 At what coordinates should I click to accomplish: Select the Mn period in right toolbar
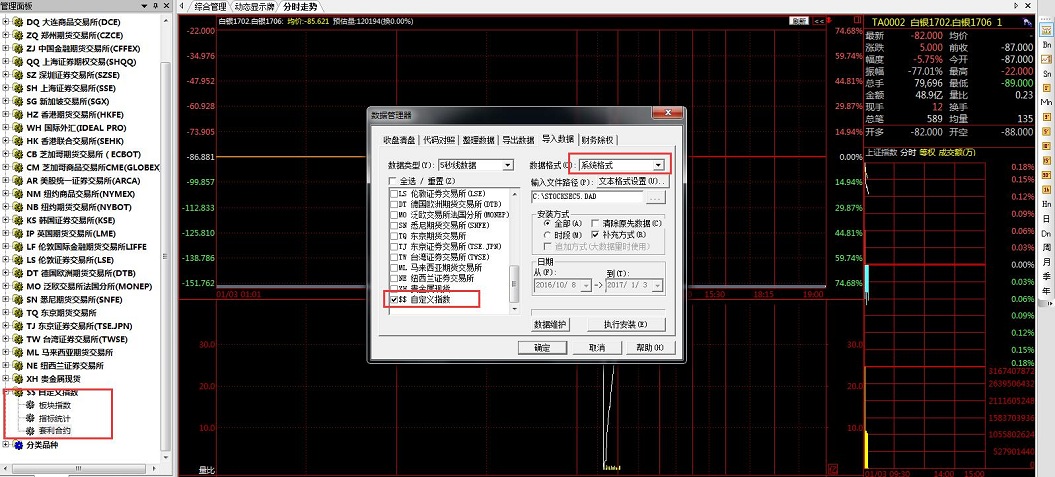coord(1046,102)
